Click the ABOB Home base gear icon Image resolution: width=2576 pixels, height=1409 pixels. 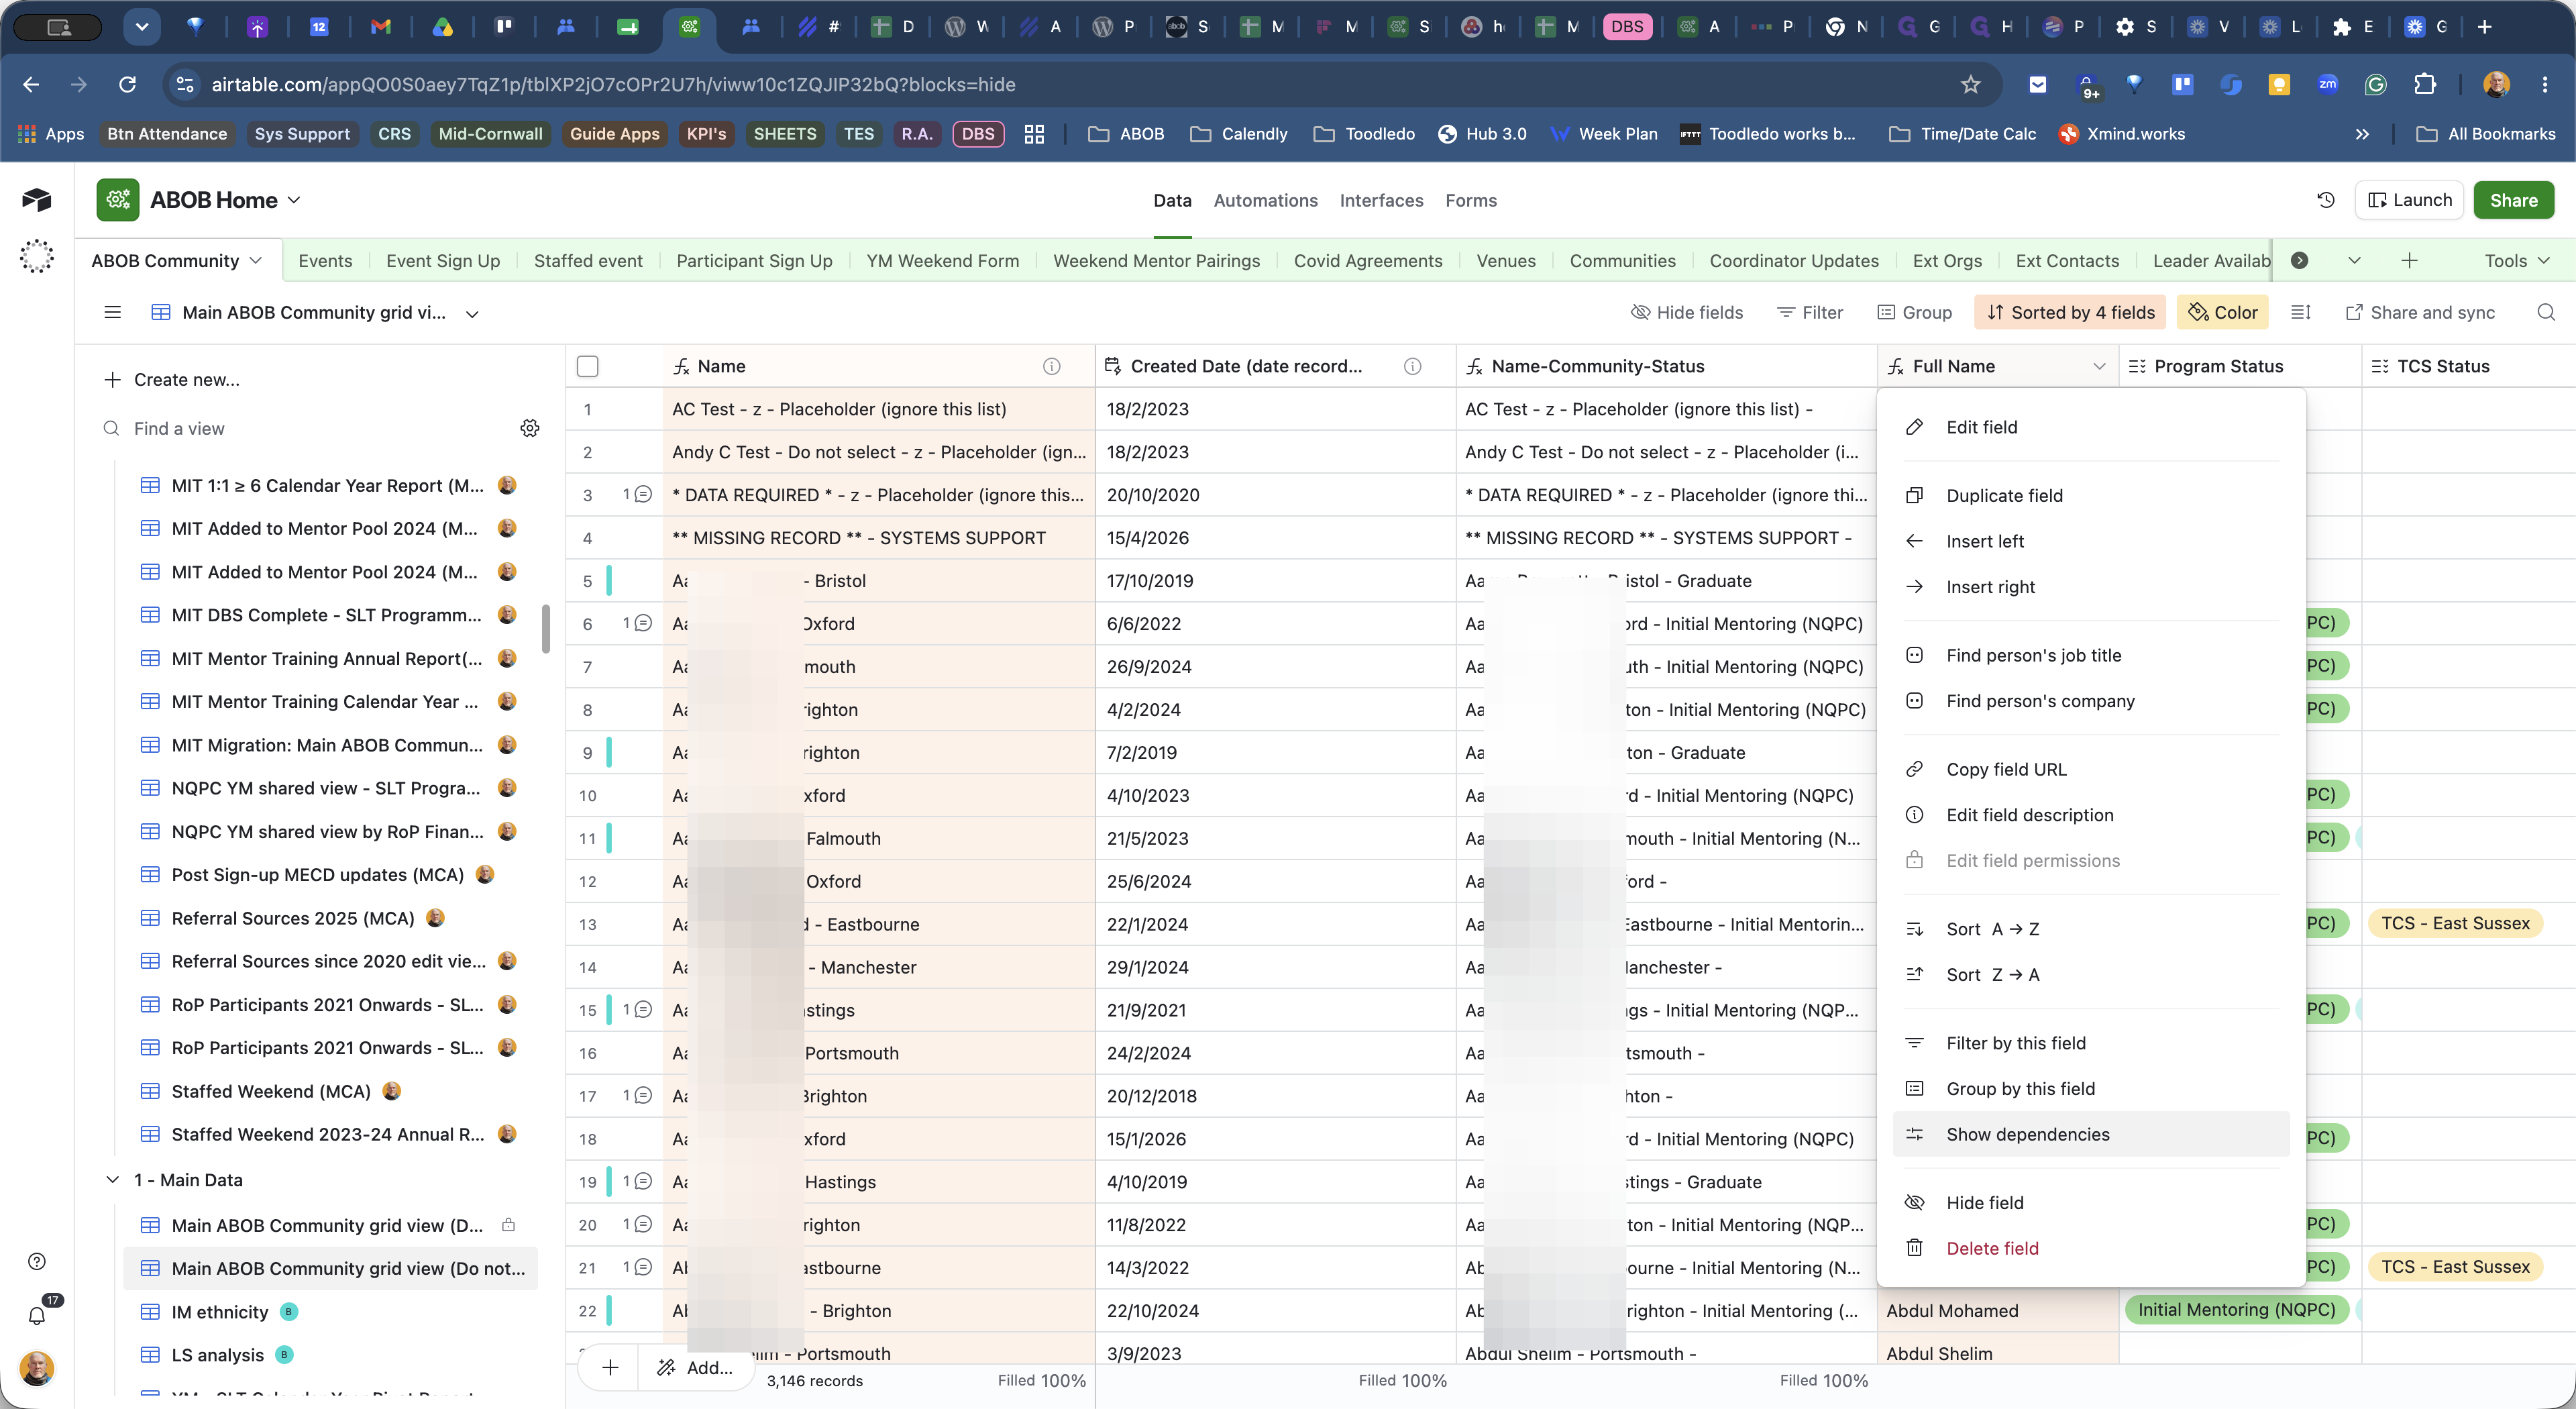118,200
